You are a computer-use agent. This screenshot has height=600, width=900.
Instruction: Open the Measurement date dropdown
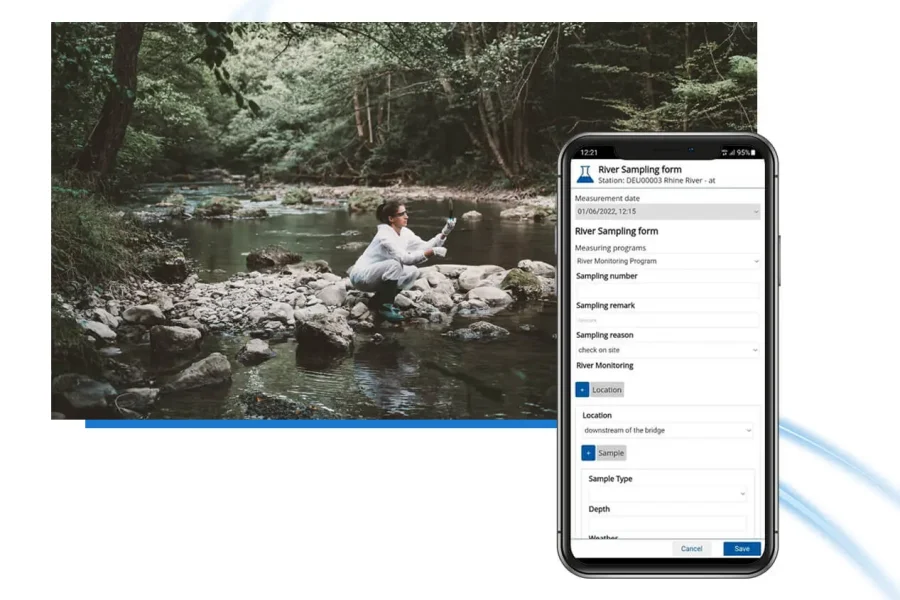click(667, 212)
